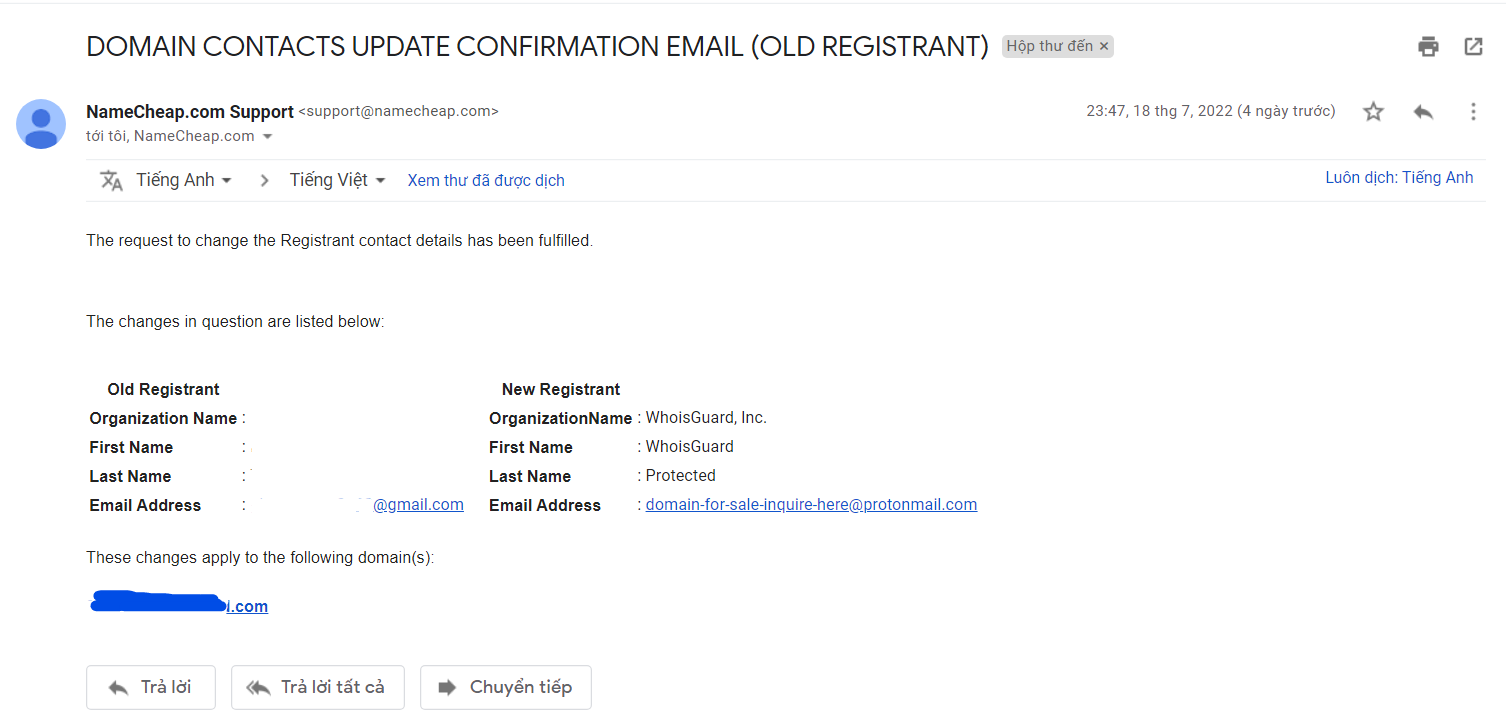Click the sender avatar profile picture
Screen dimensions: 1509x724
pos(41,124)
